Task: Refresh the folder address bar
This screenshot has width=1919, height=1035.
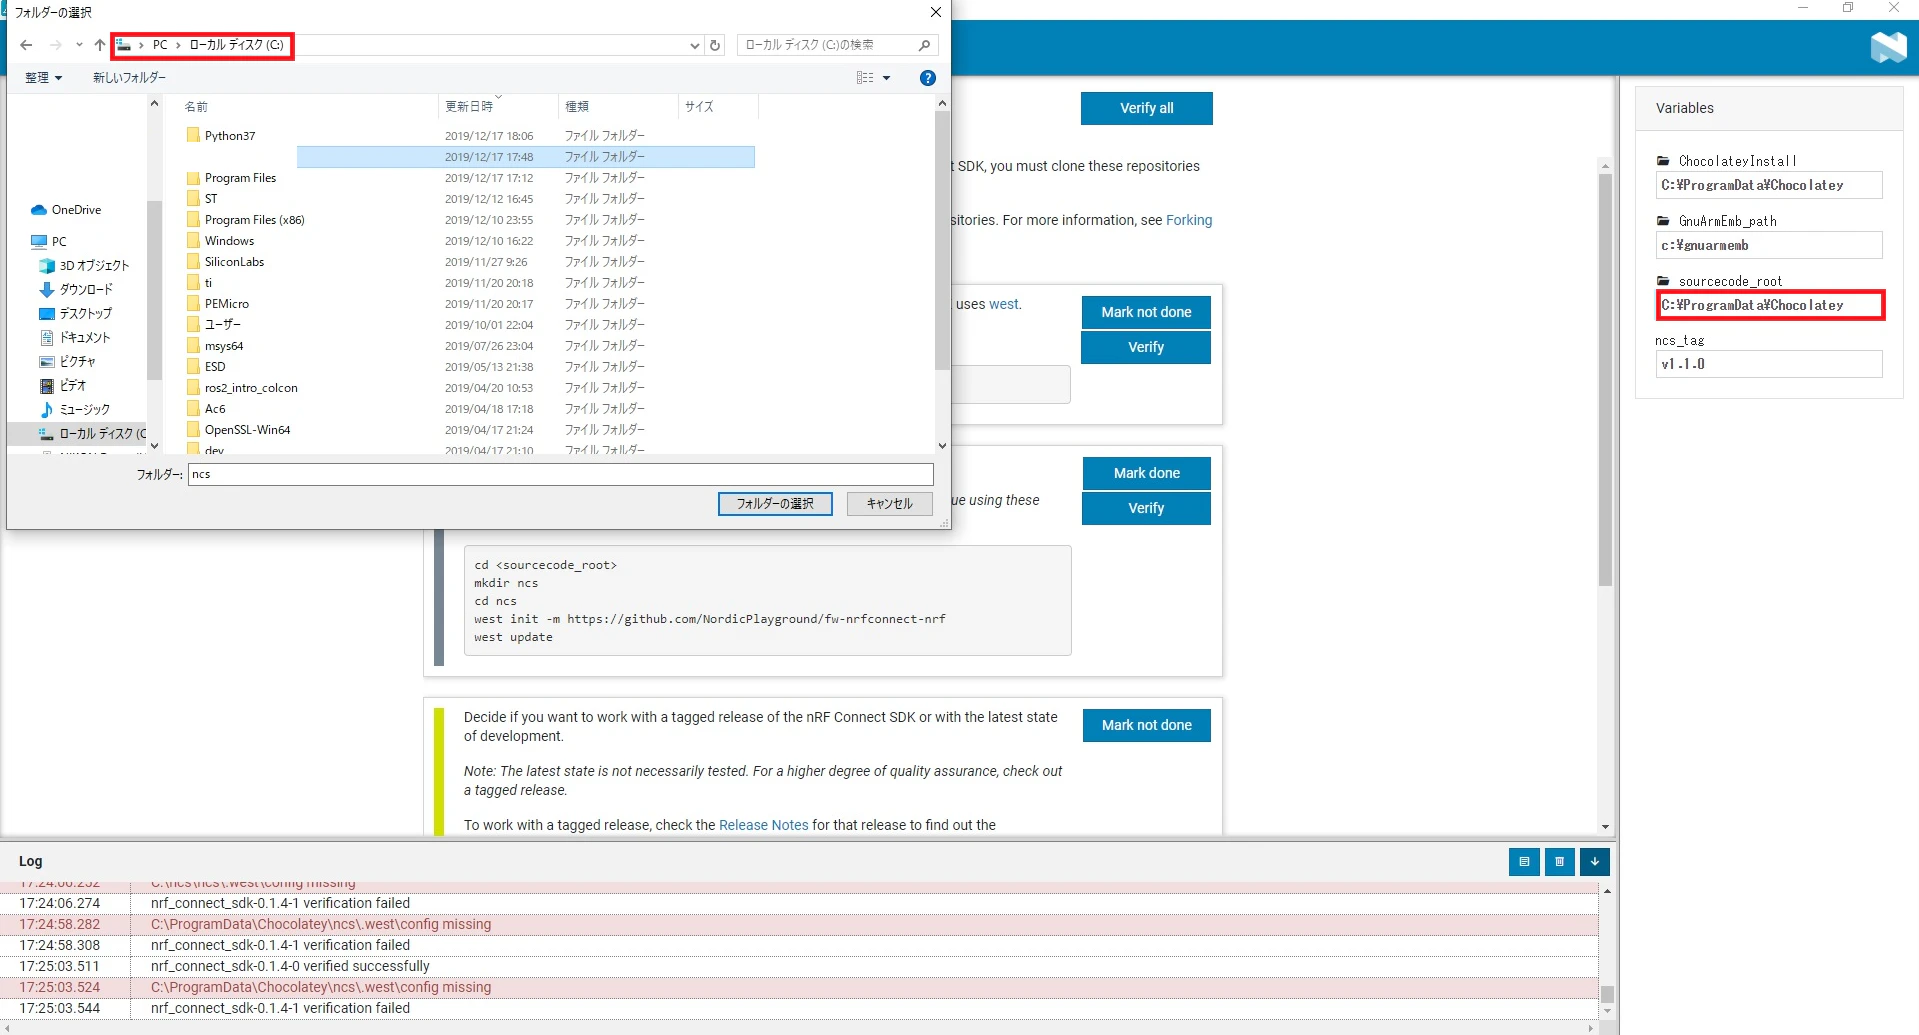Action: point(715,45)
